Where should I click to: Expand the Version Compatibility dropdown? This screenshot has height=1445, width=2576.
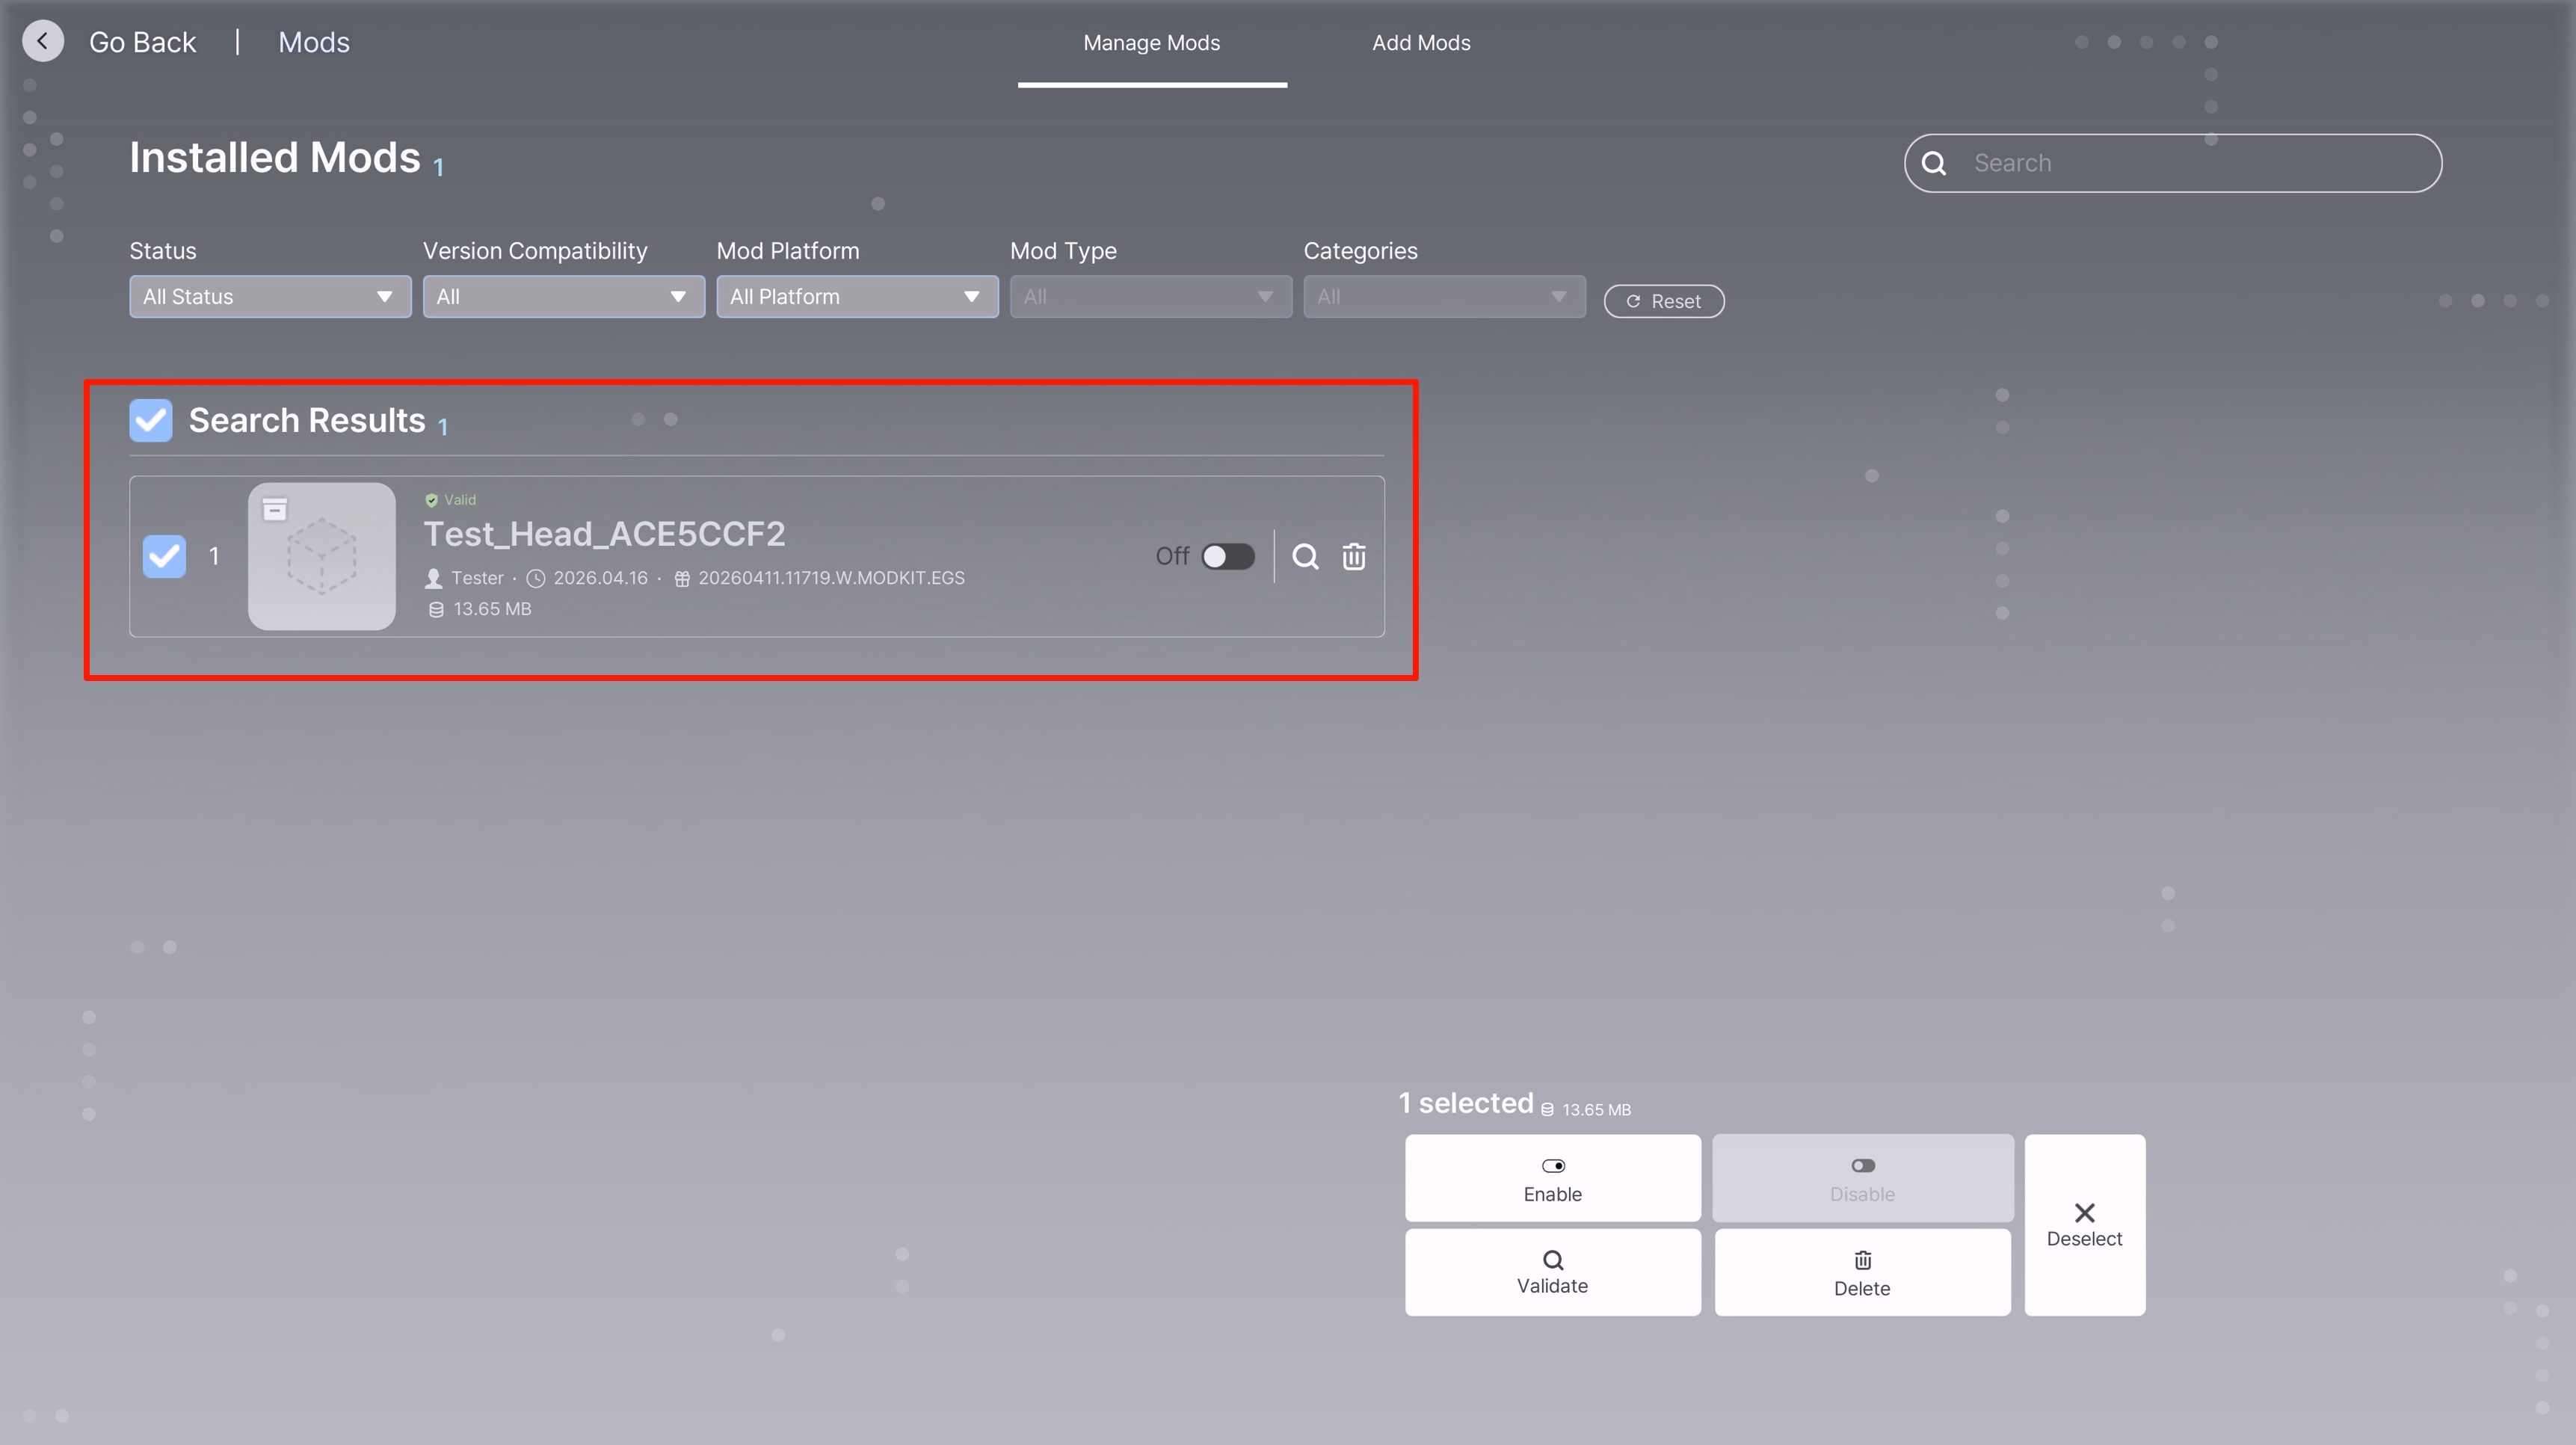563,297
